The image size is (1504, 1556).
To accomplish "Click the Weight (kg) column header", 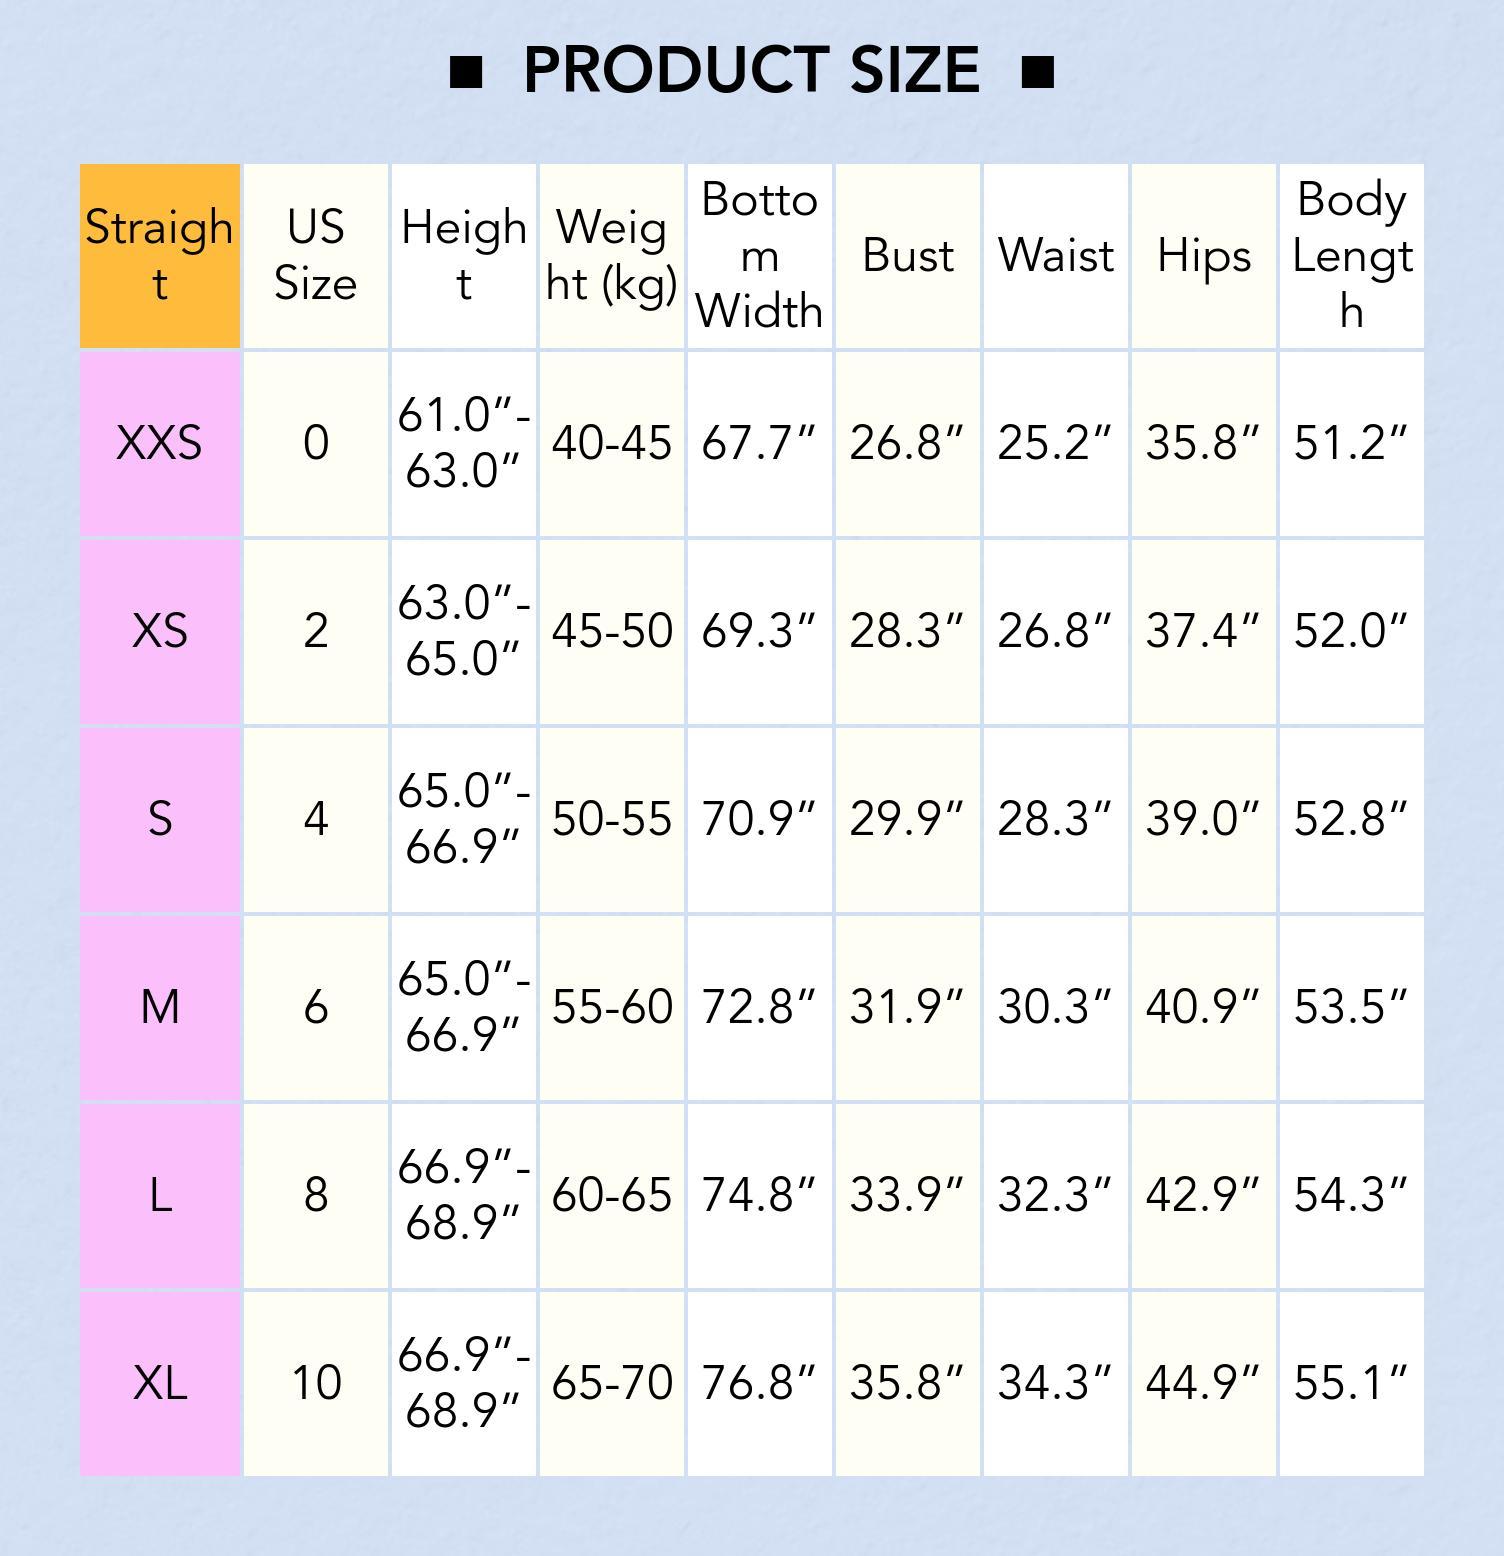I will point(612,256).
